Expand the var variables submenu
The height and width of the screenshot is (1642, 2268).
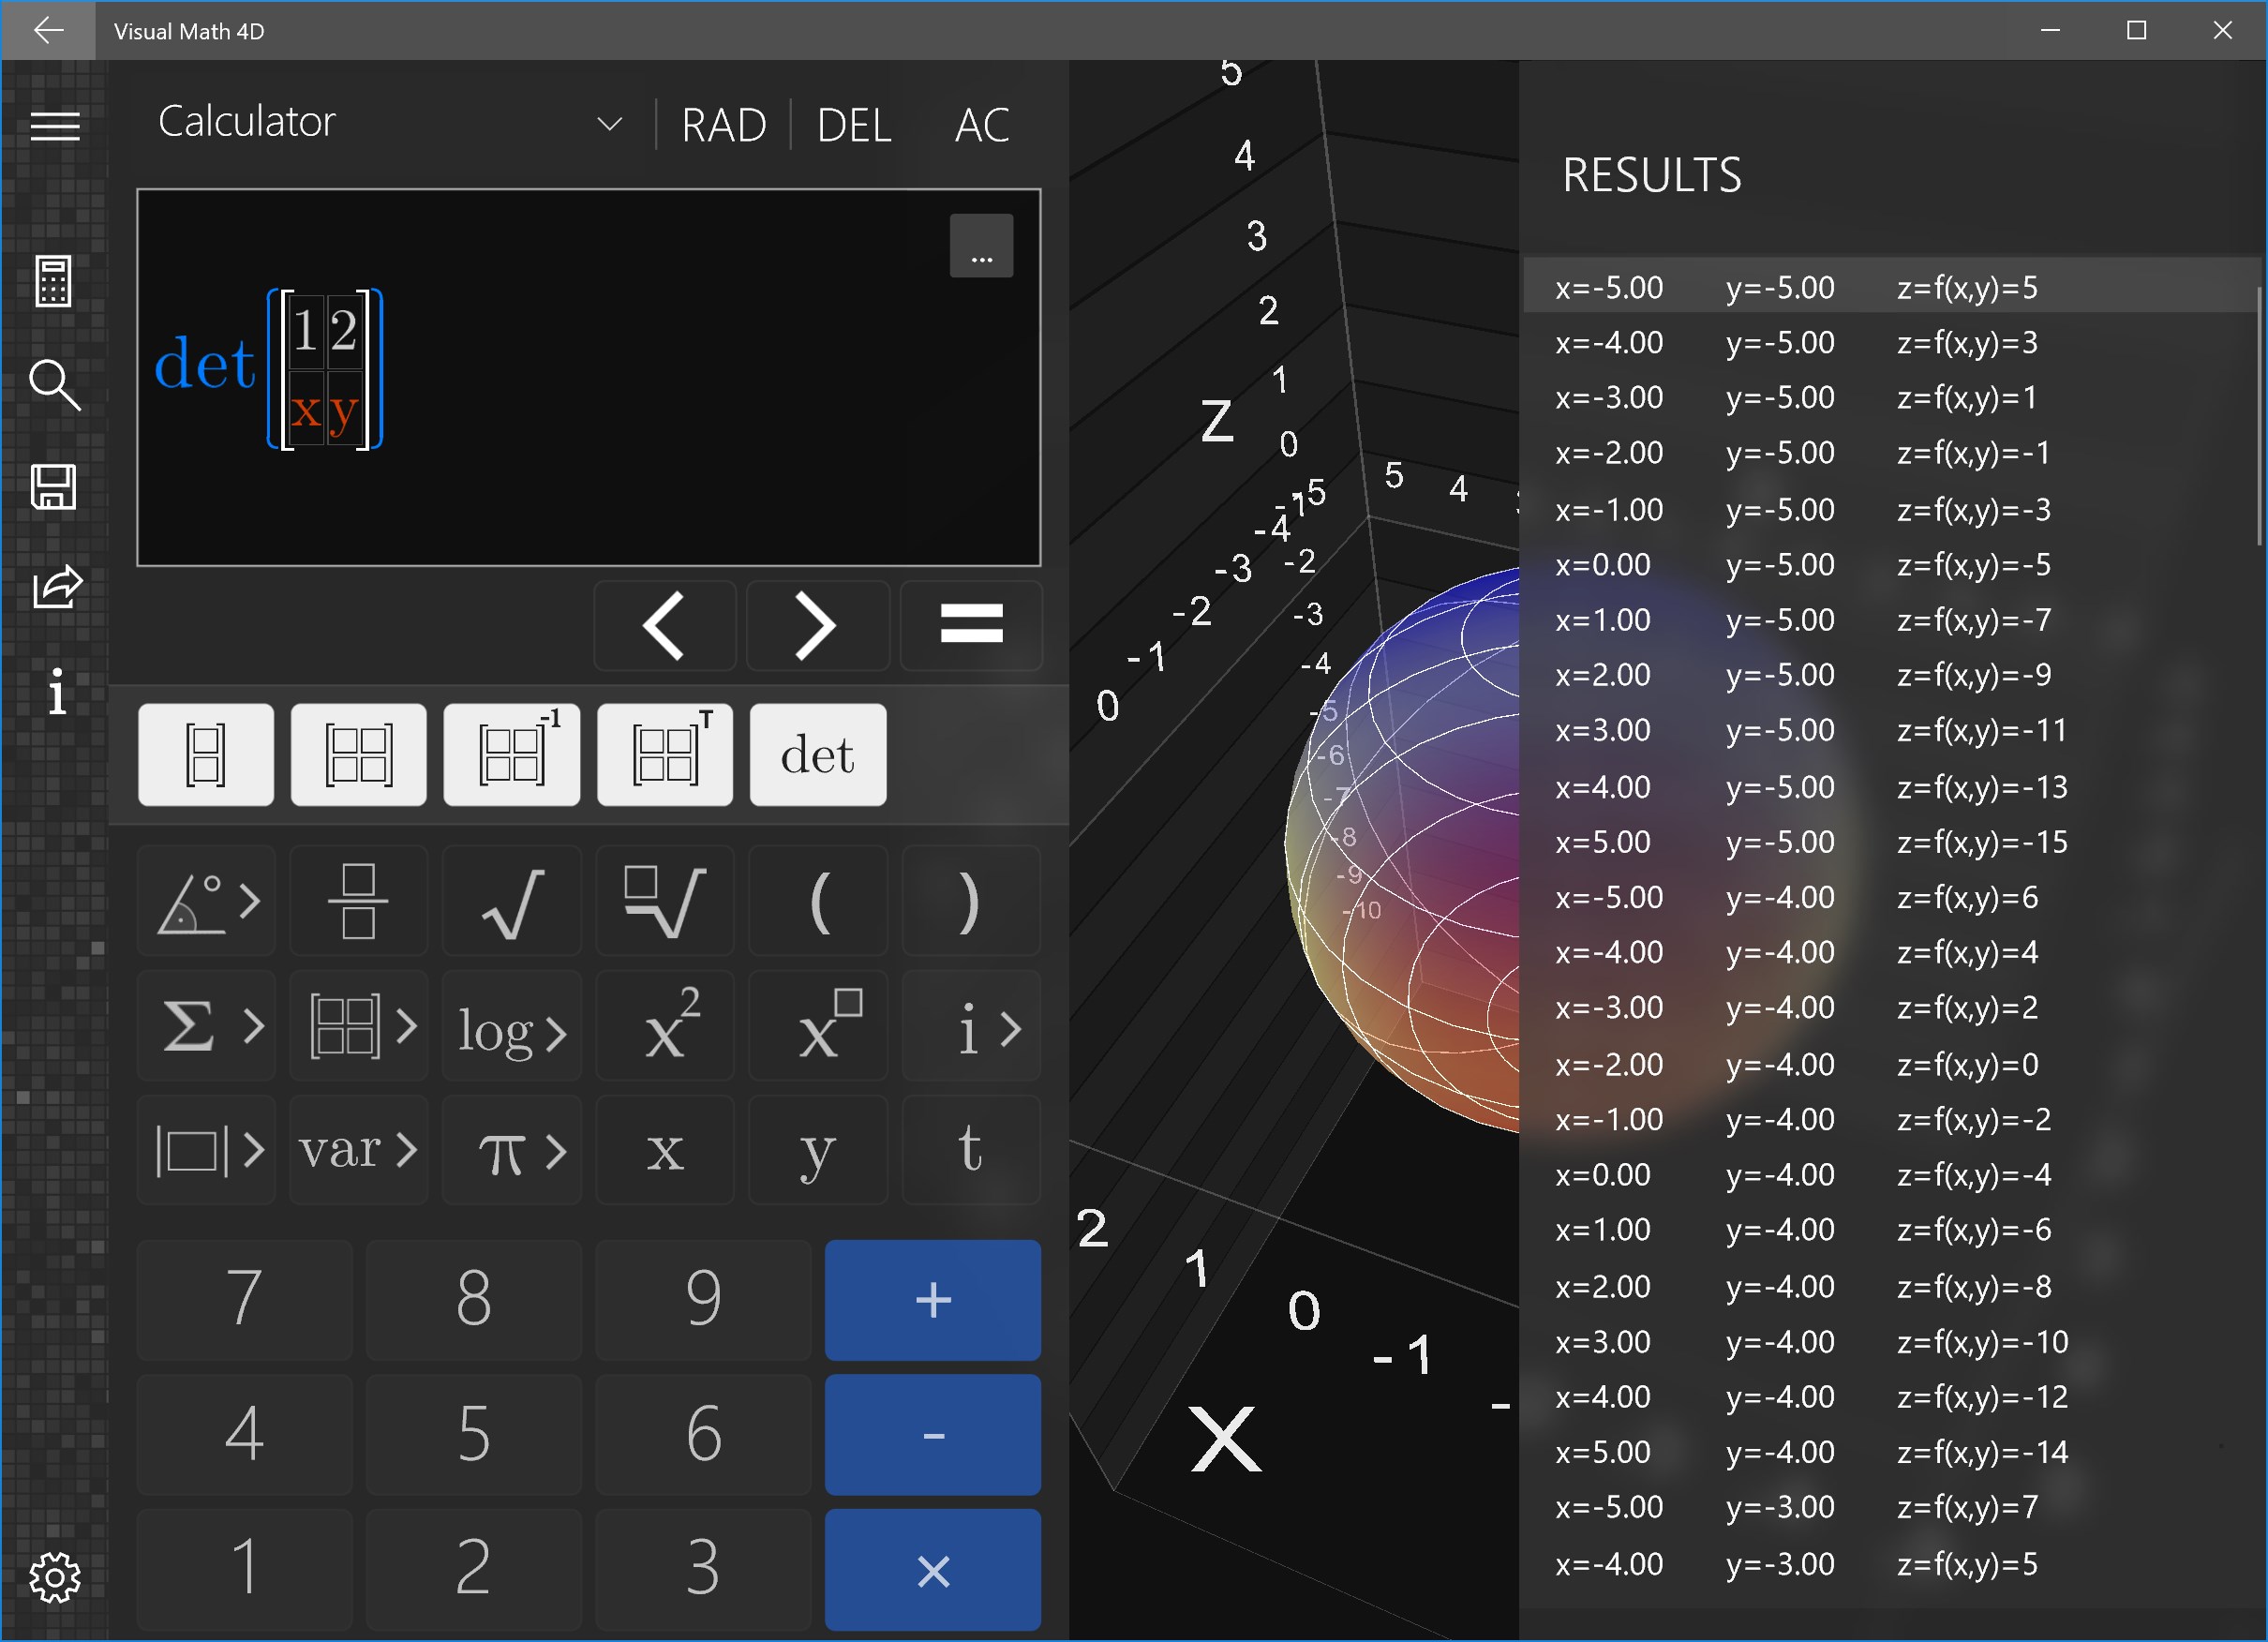coord(358,1150)
